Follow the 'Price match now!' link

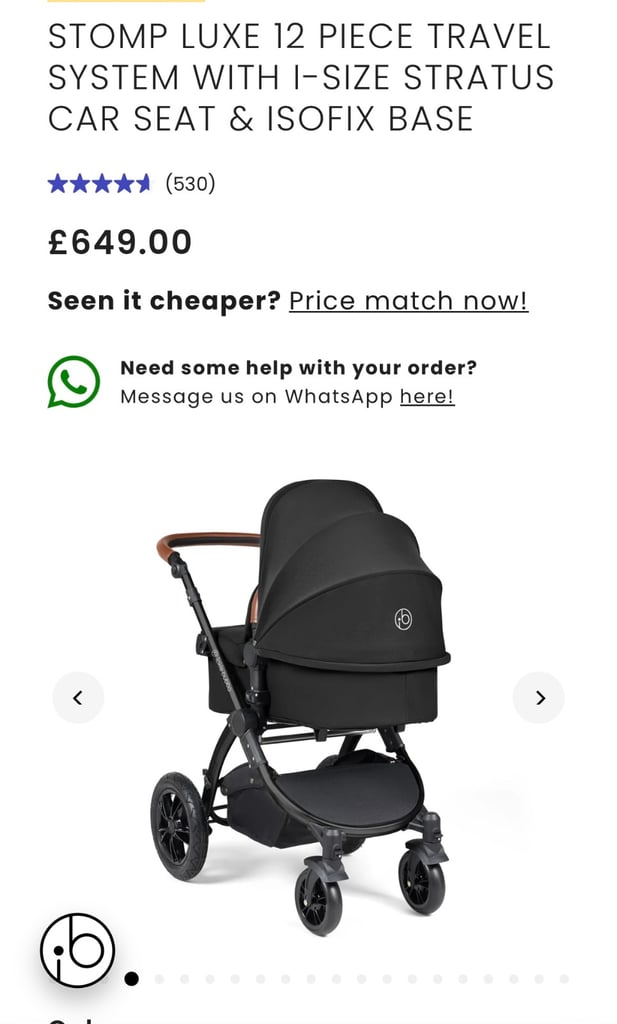click(409, 301)
